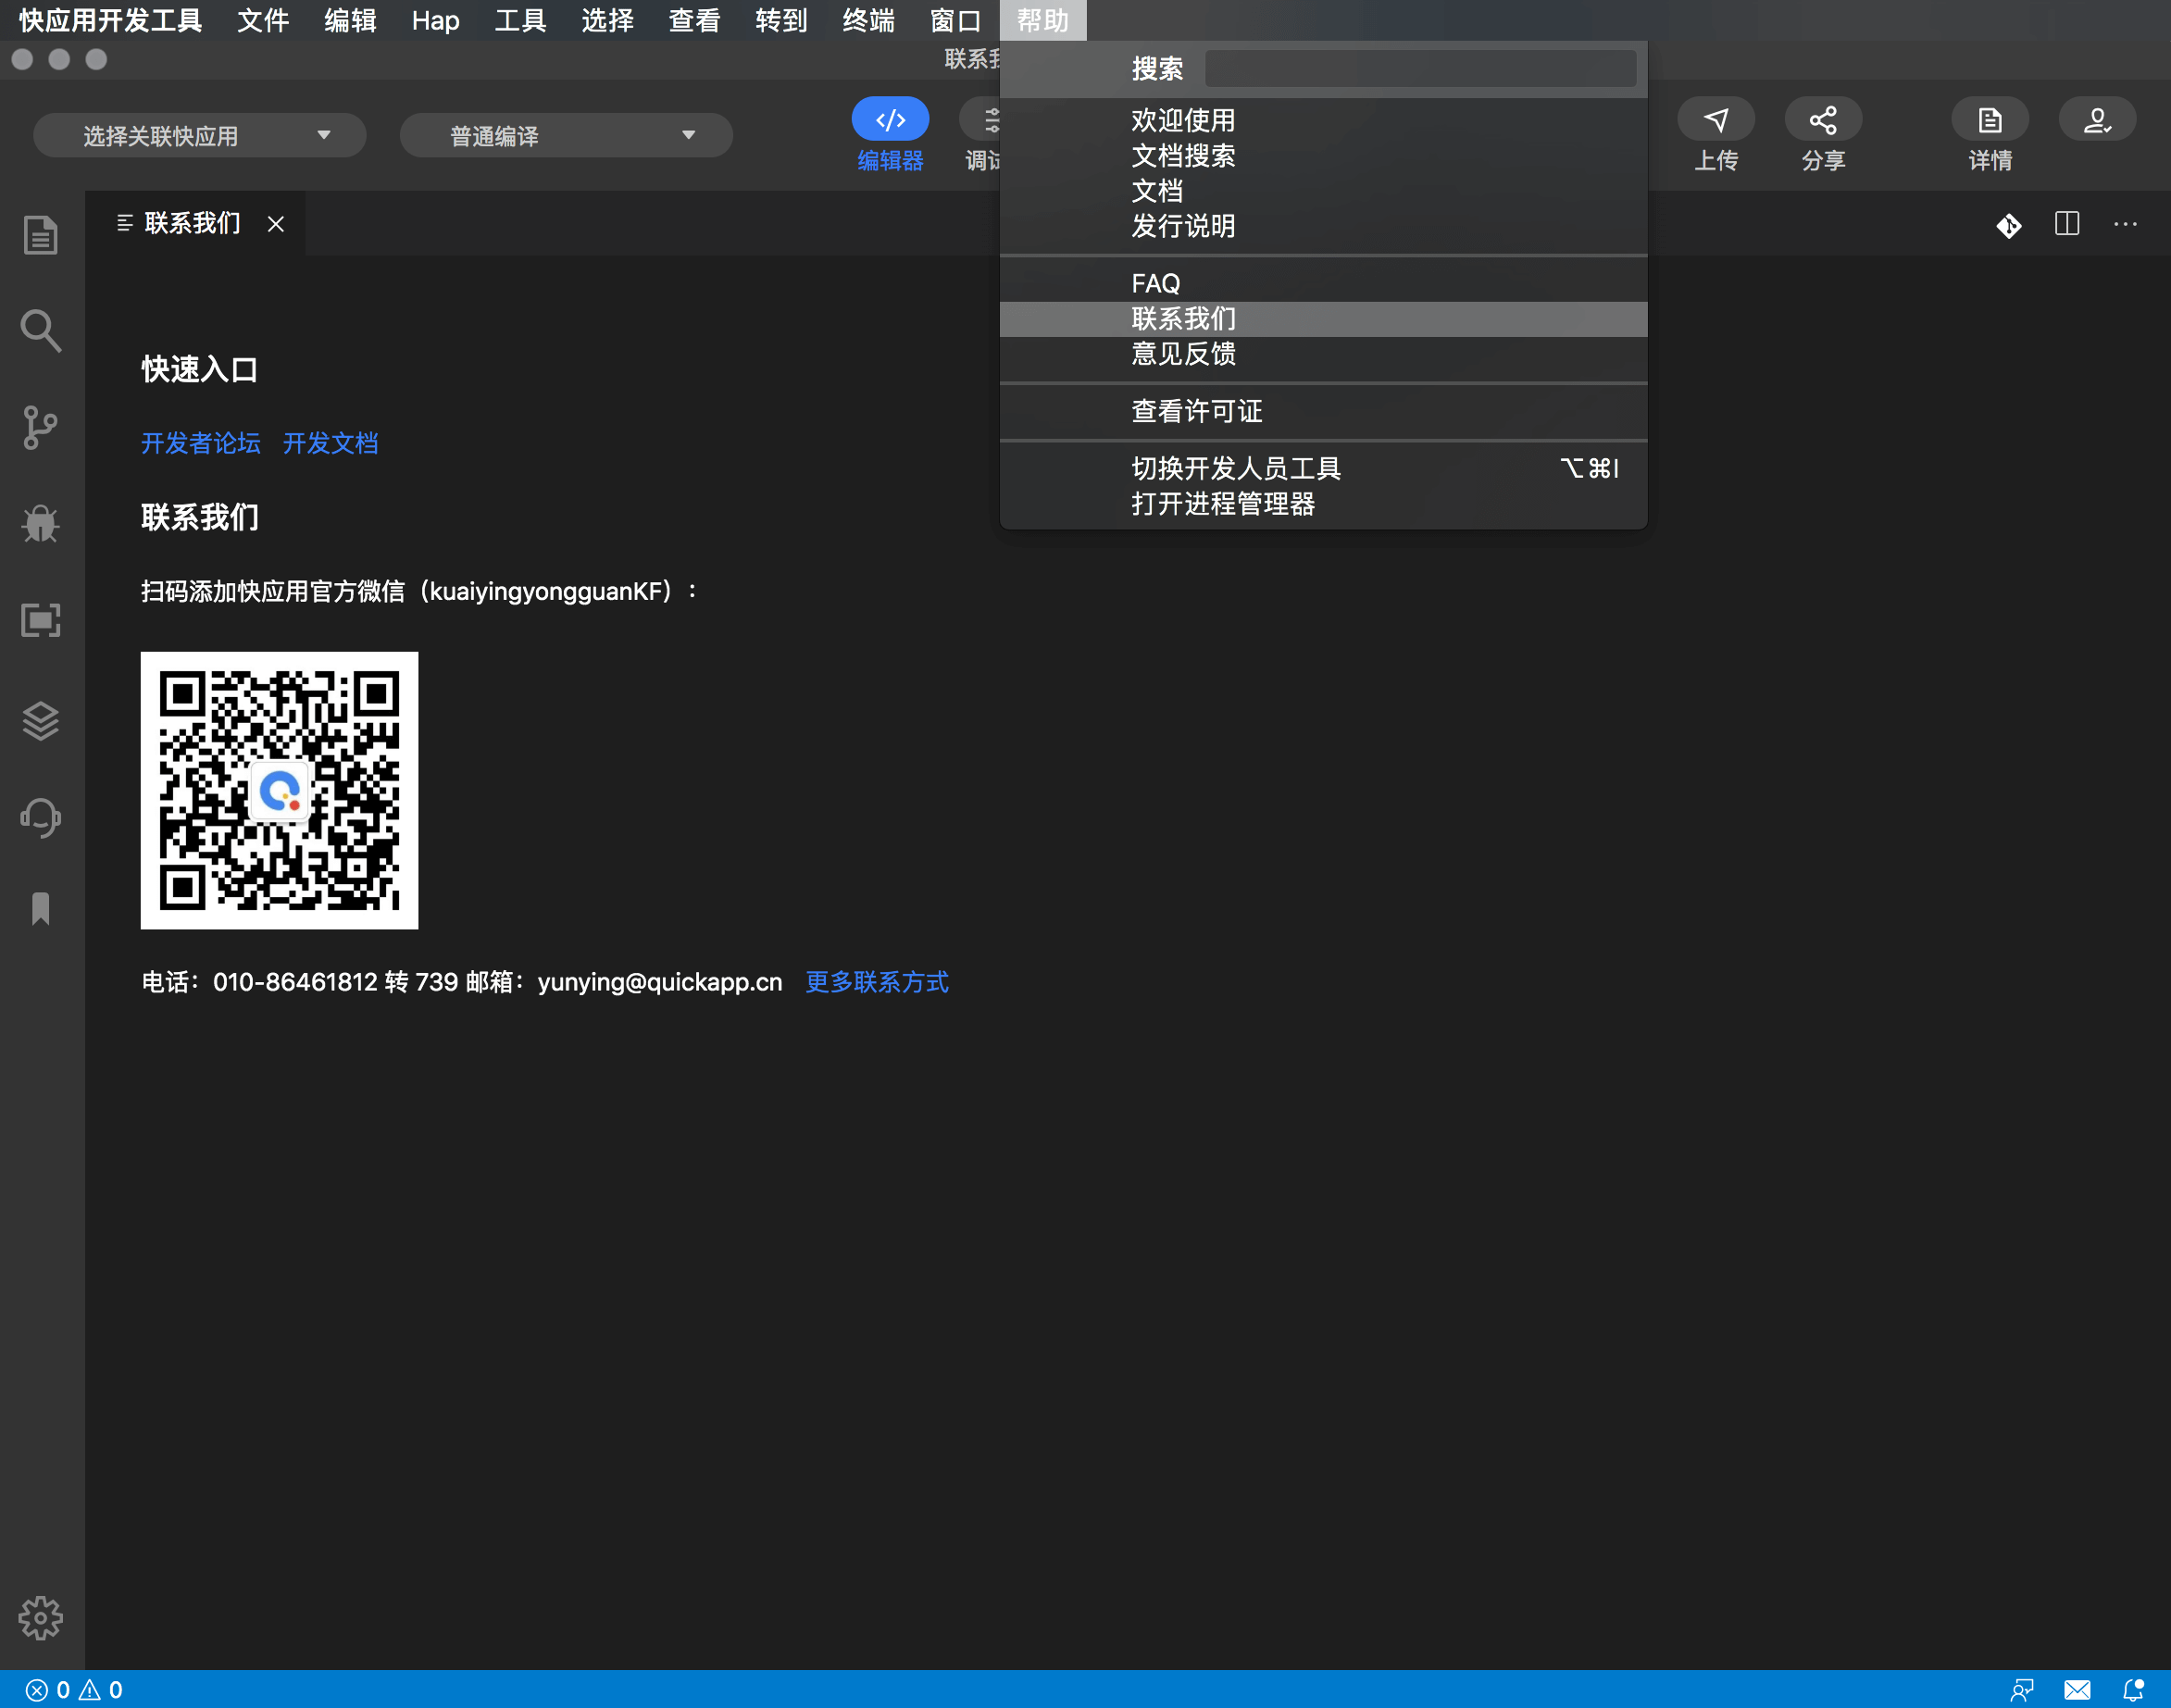
Task: Open the settings gear icon
Action: [40, 1617]
